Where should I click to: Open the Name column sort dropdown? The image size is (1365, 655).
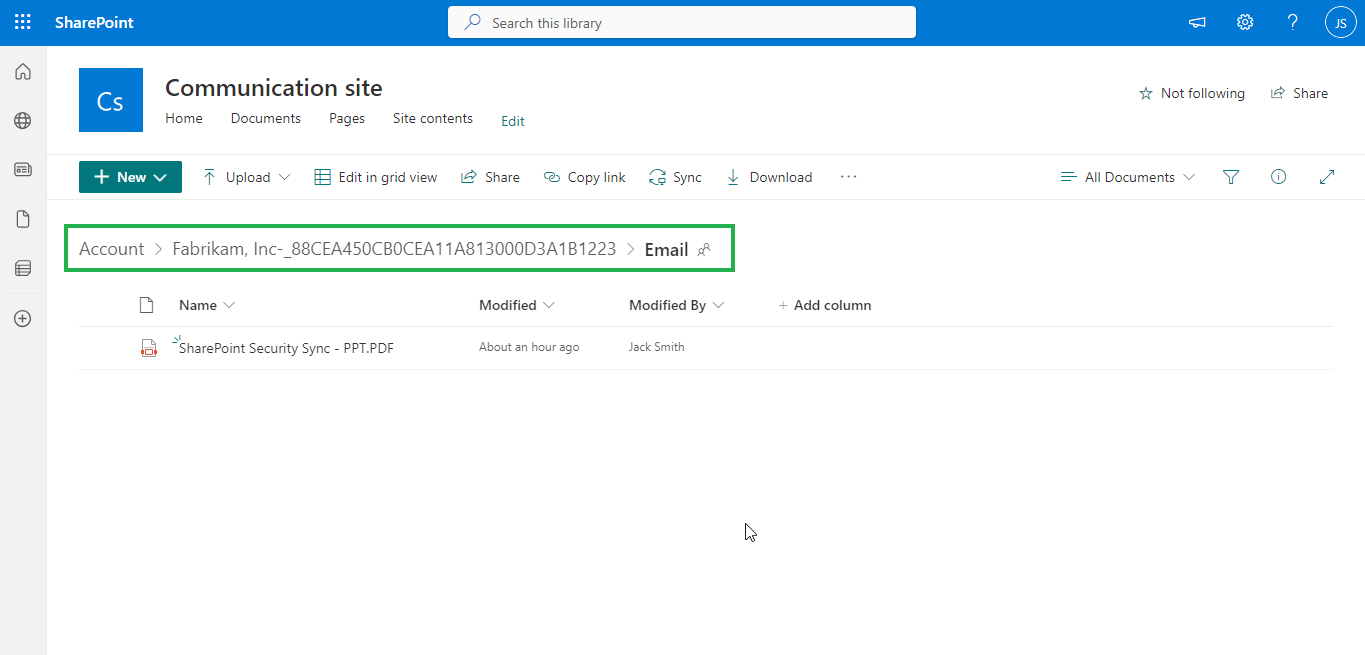coord(206,305)
